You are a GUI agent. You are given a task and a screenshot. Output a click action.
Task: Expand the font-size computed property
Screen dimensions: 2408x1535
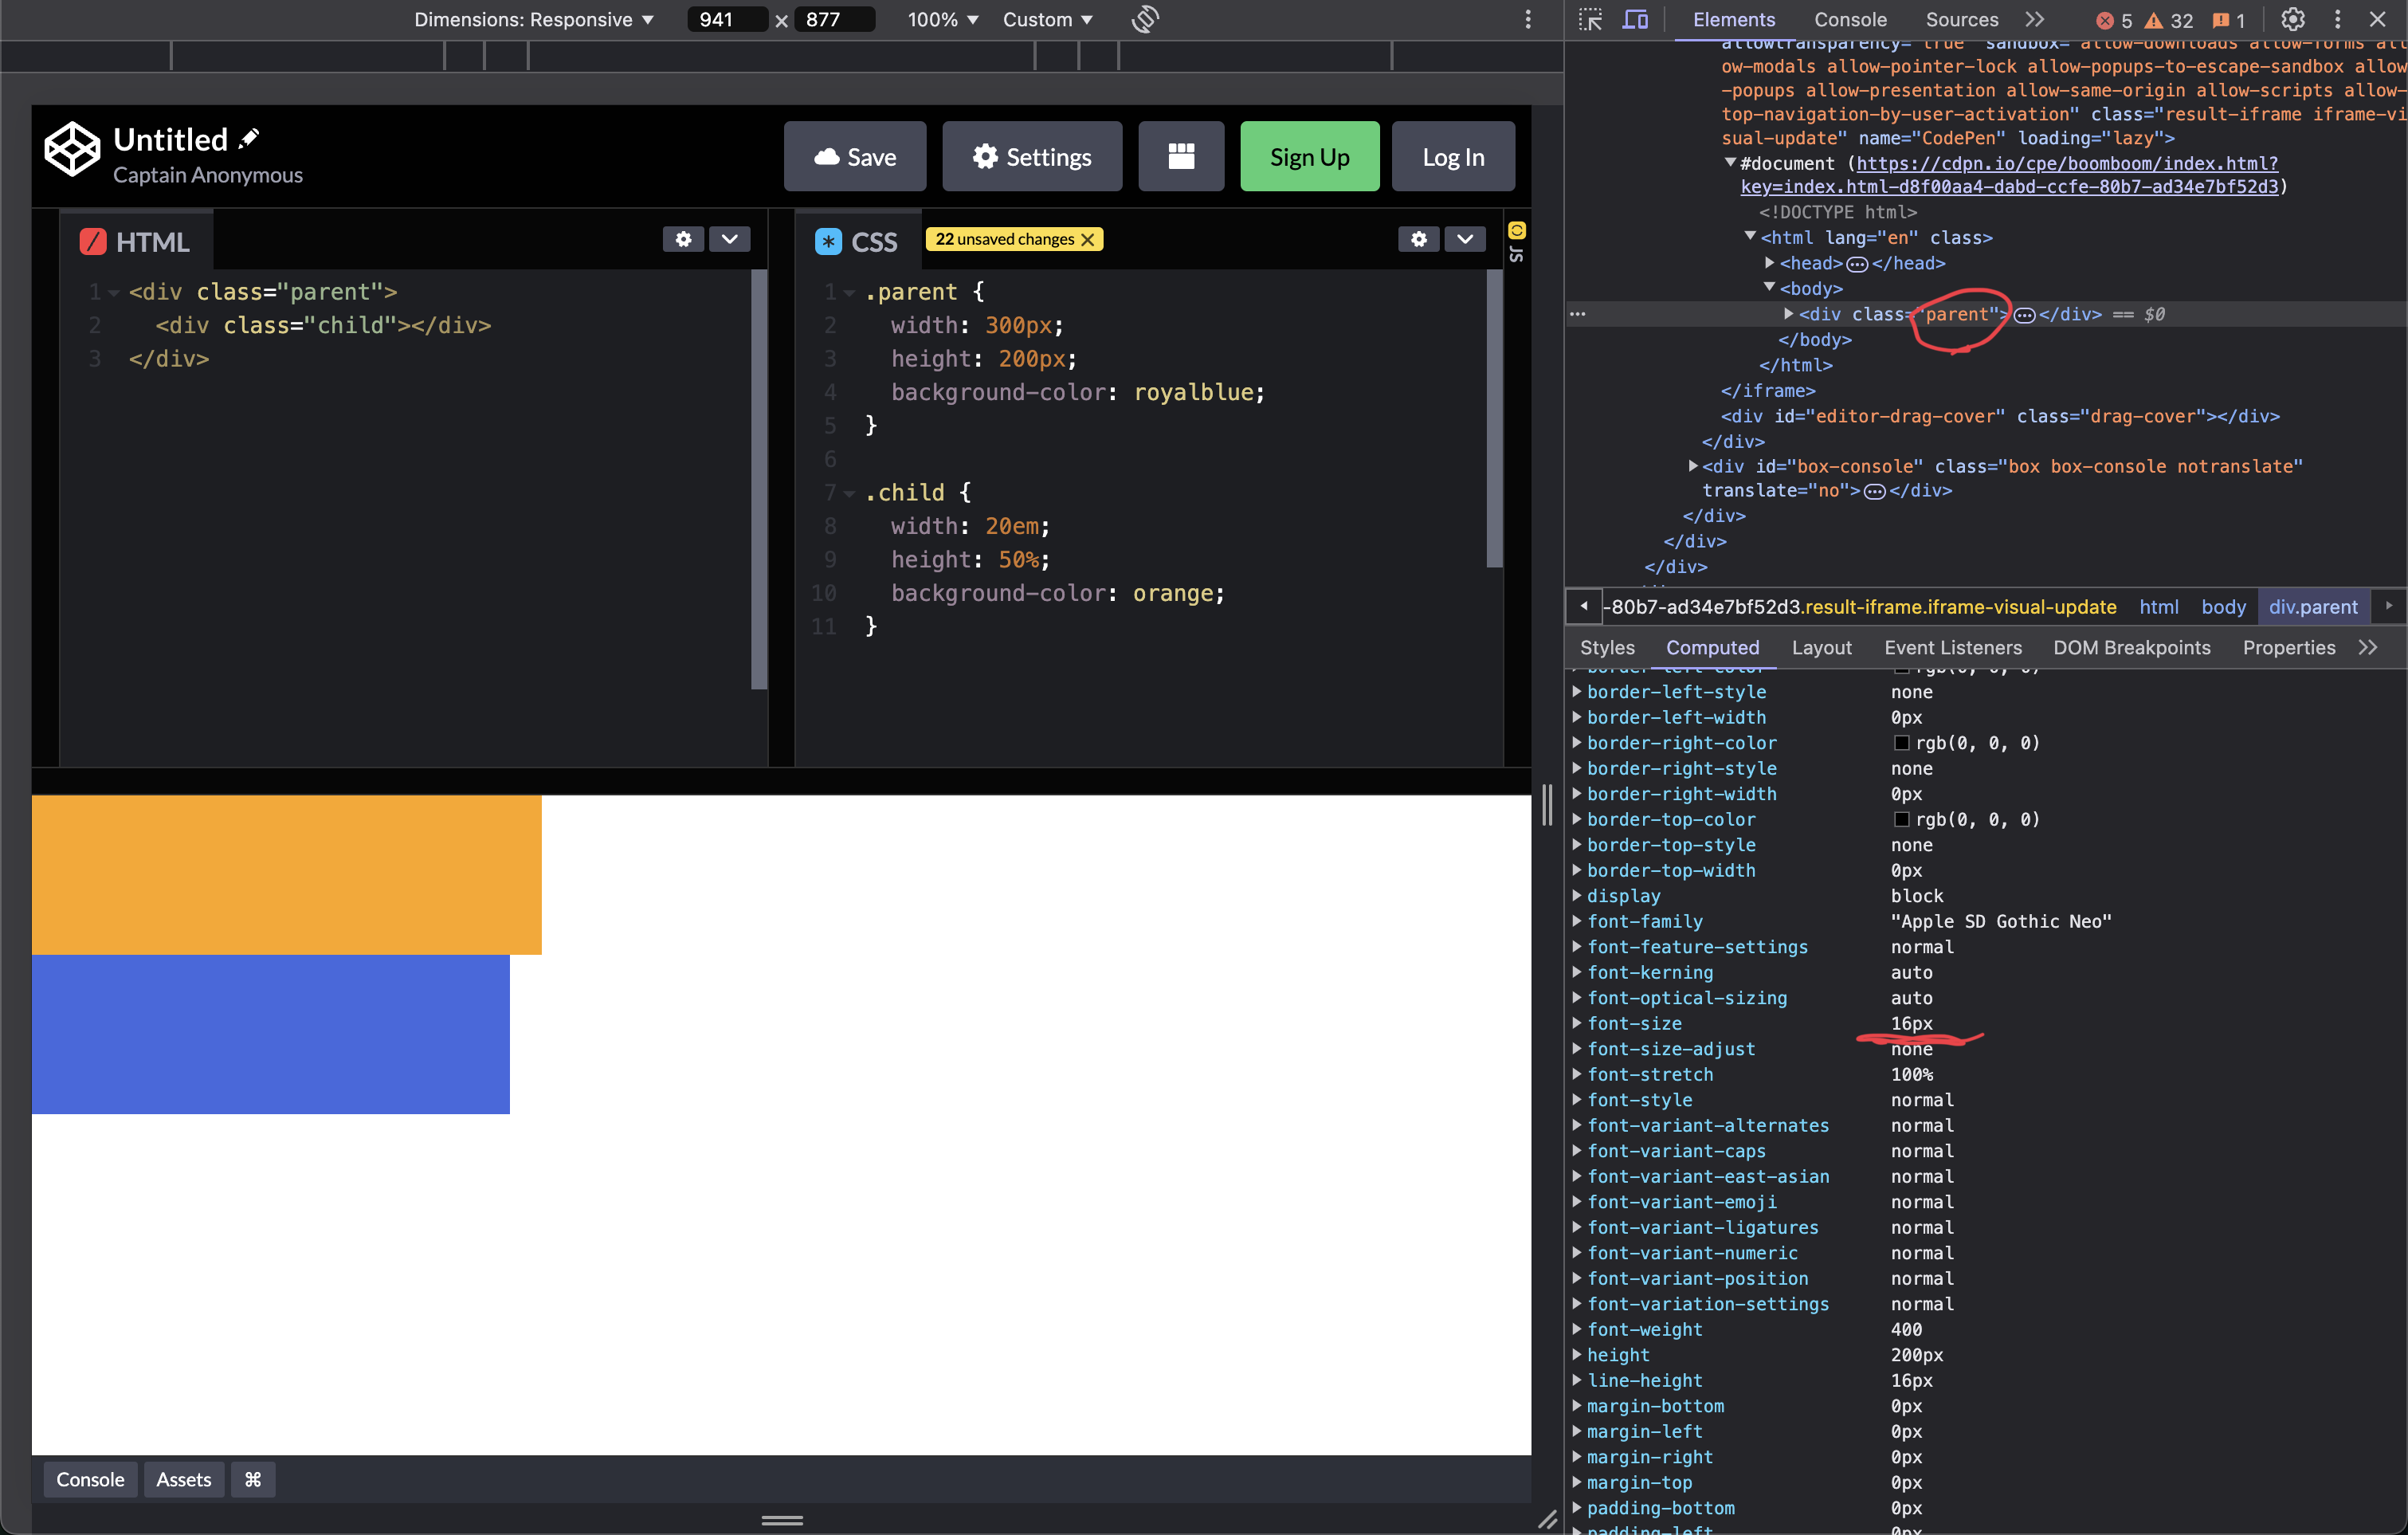1577,1023
